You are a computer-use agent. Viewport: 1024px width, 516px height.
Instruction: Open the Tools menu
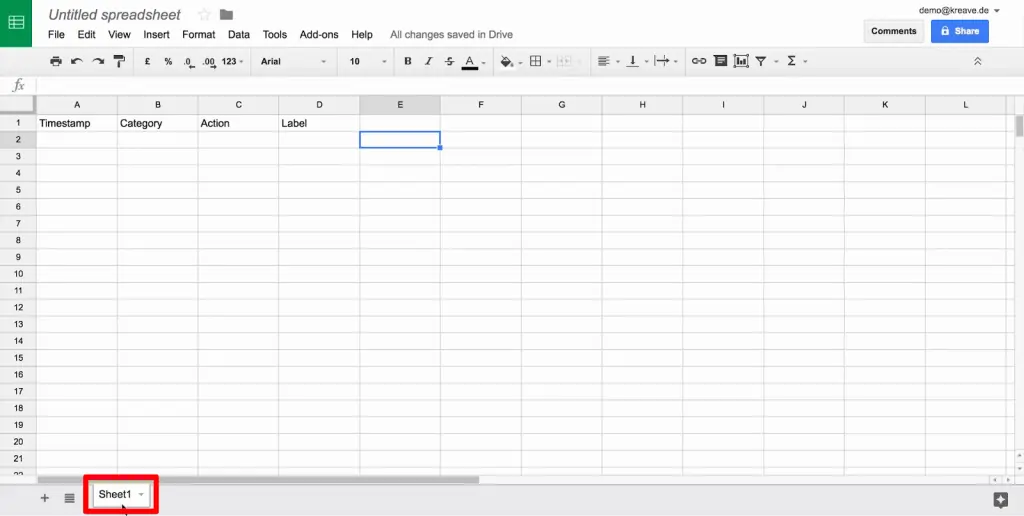click(x=275, y=35)
